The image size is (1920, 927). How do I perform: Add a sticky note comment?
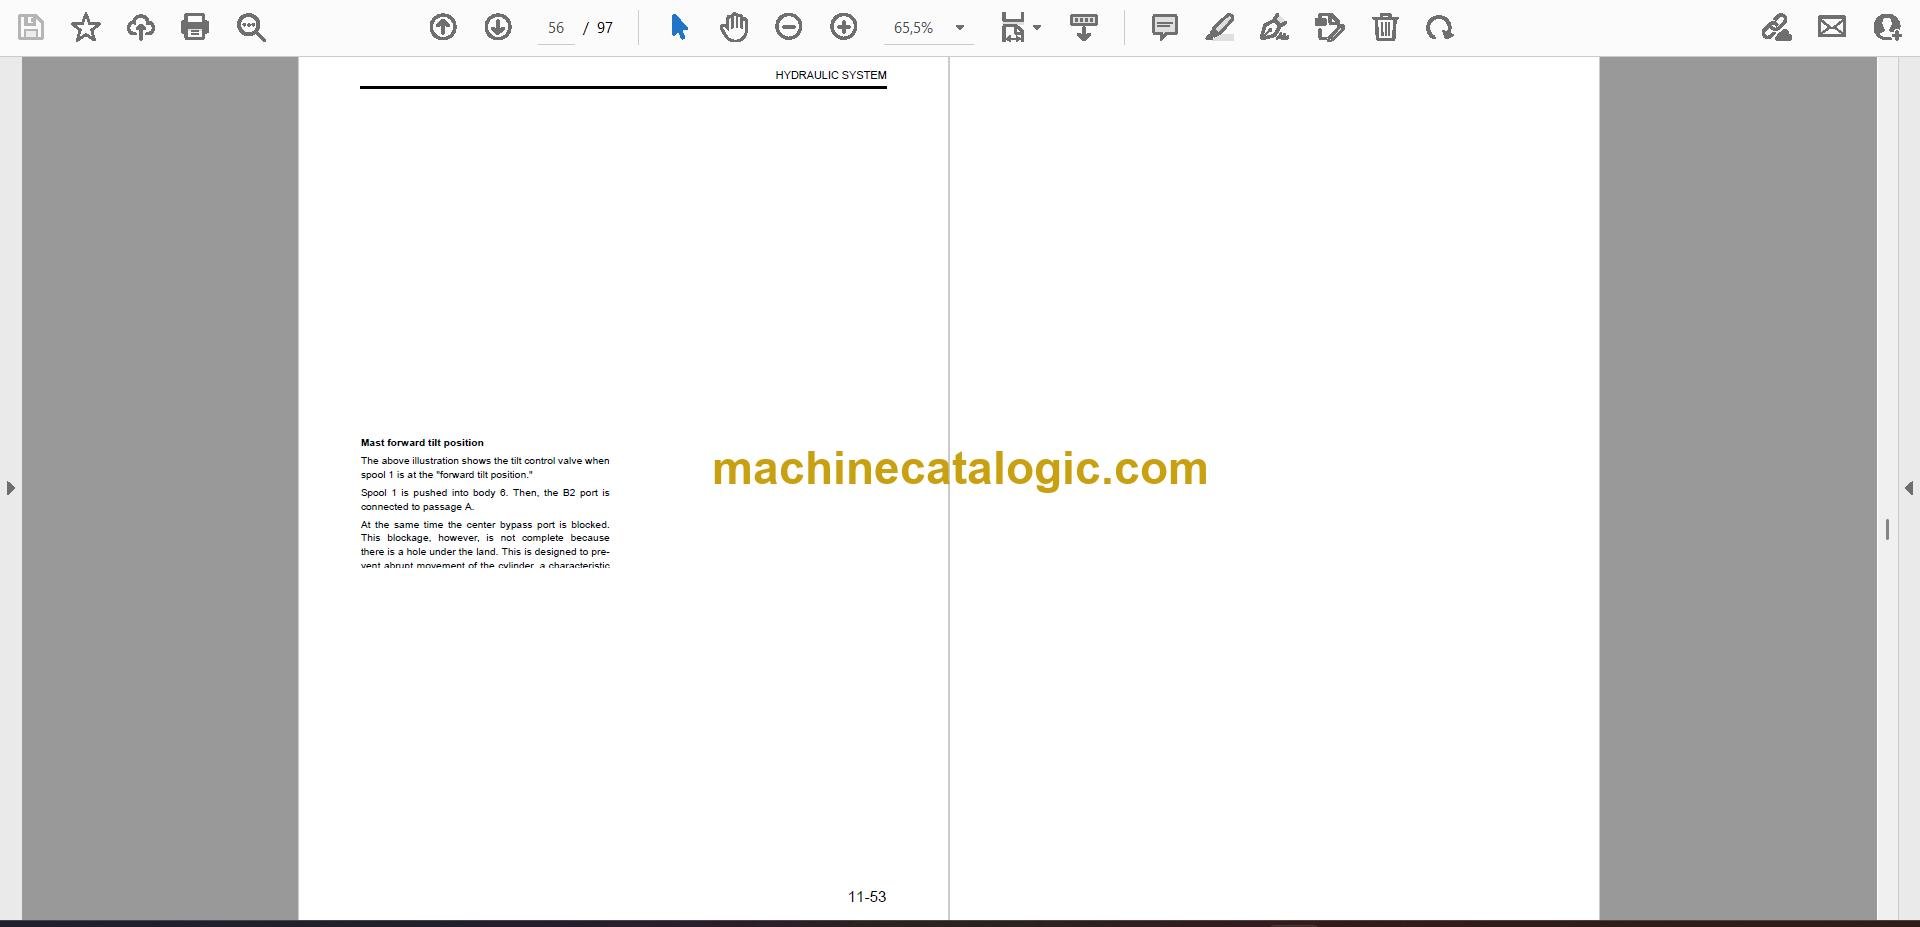[x=1165, y=27]
